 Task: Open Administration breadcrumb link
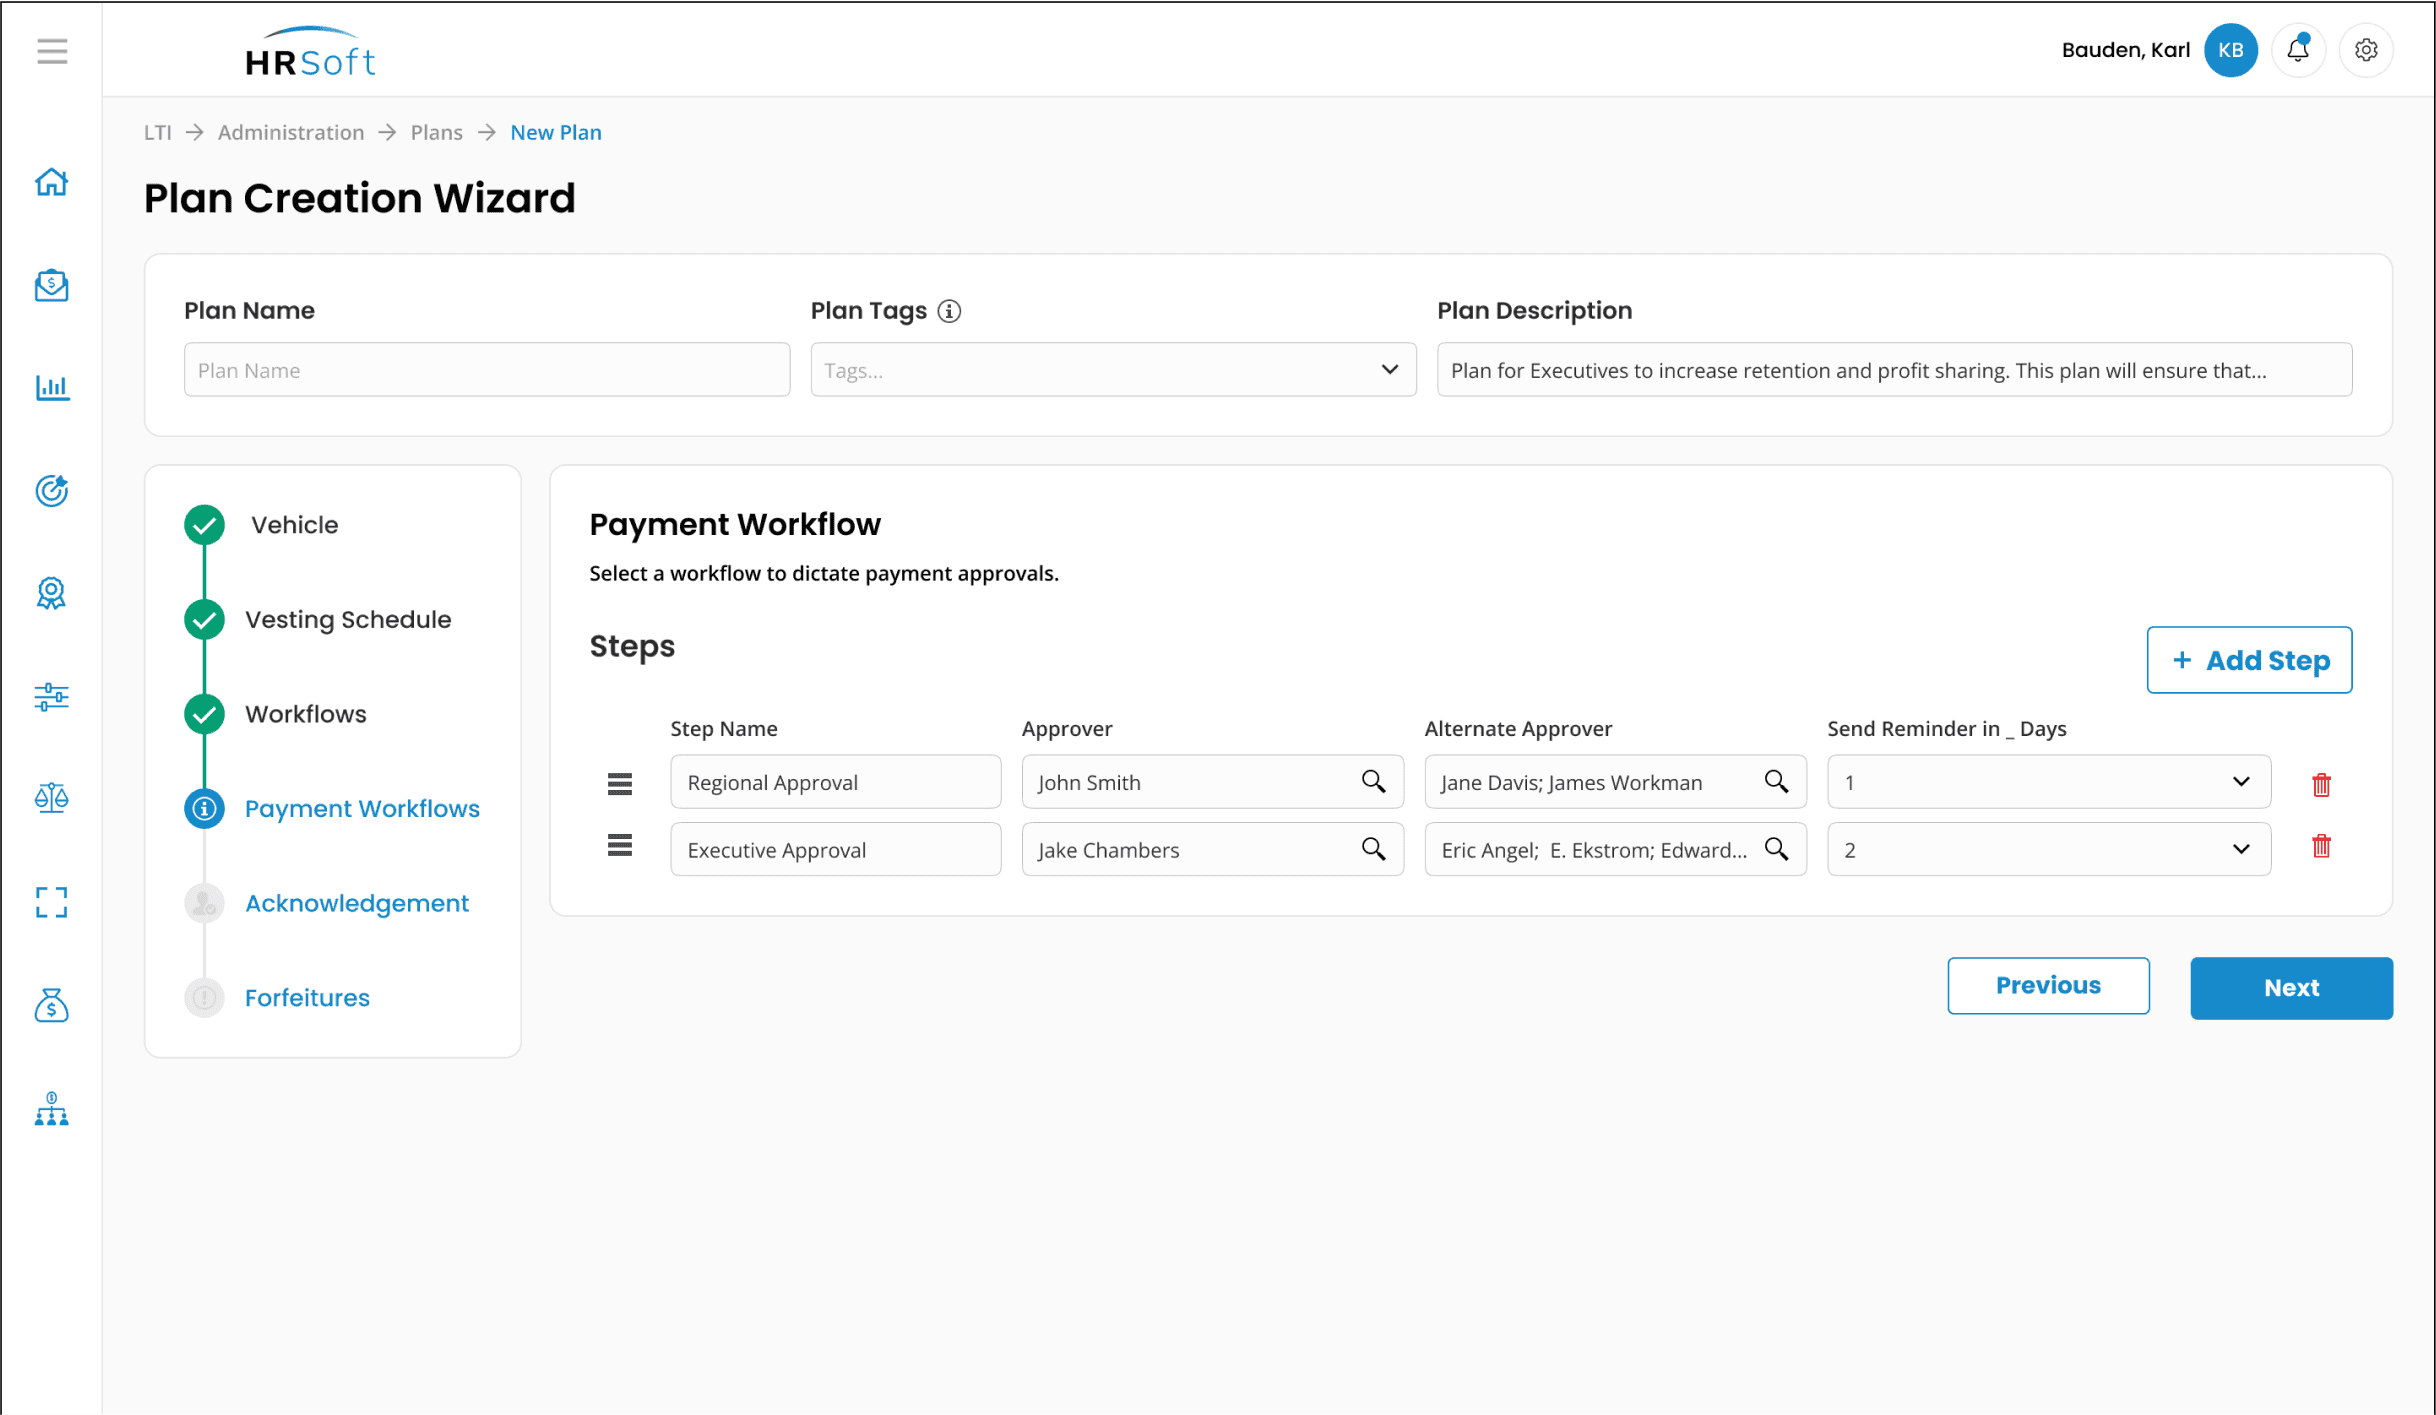click(291, 132)
